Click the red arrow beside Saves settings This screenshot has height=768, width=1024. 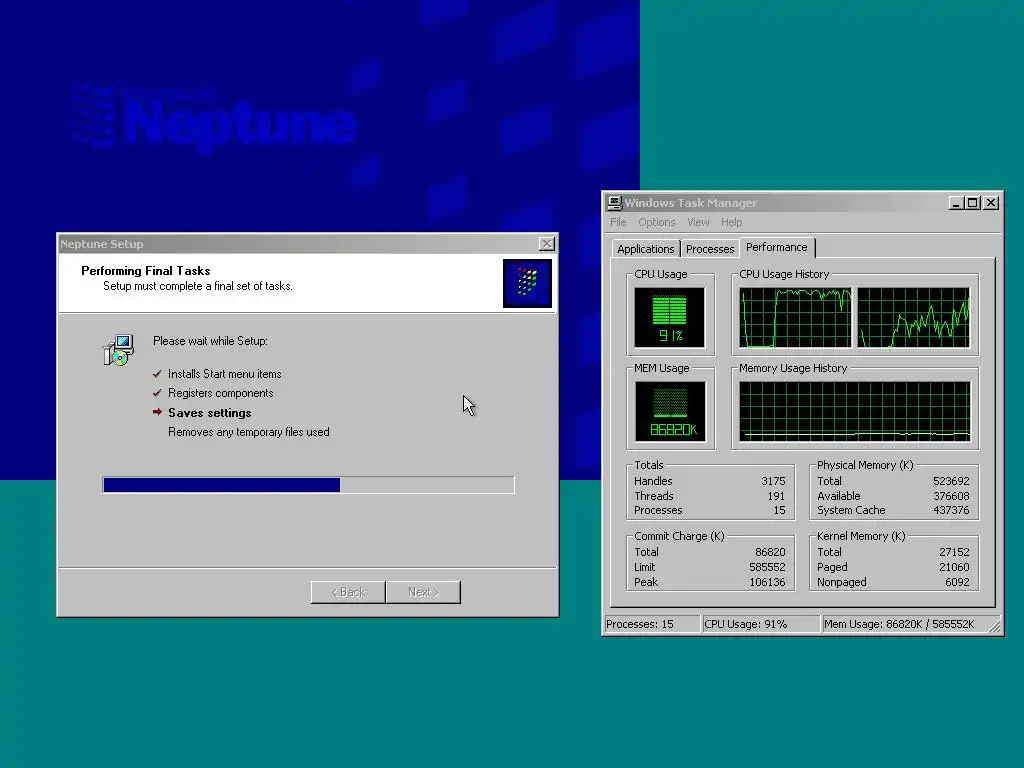tap(157, 412)
